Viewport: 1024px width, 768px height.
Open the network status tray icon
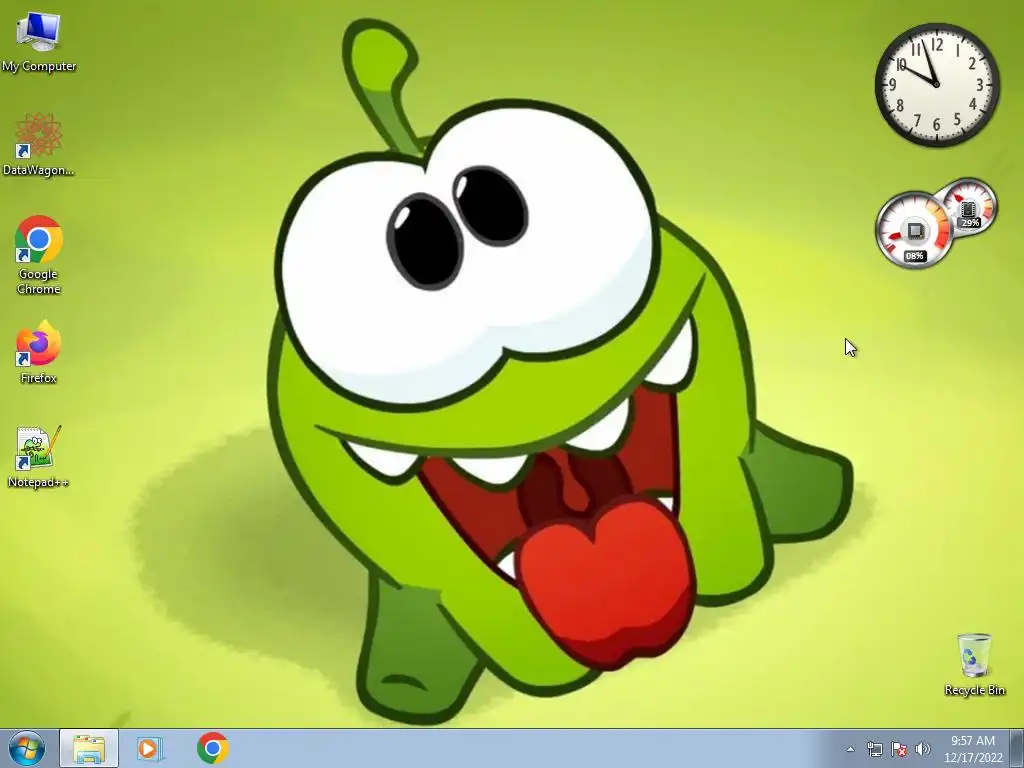[x=874, y=749]
